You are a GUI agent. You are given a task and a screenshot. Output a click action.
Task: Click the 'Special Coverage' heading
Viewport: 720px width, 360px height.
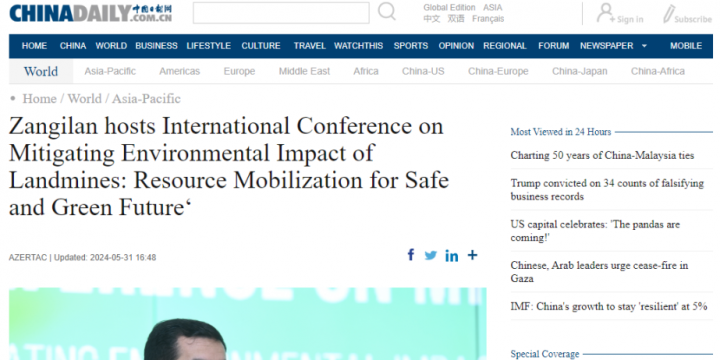[x=545, y=354]
